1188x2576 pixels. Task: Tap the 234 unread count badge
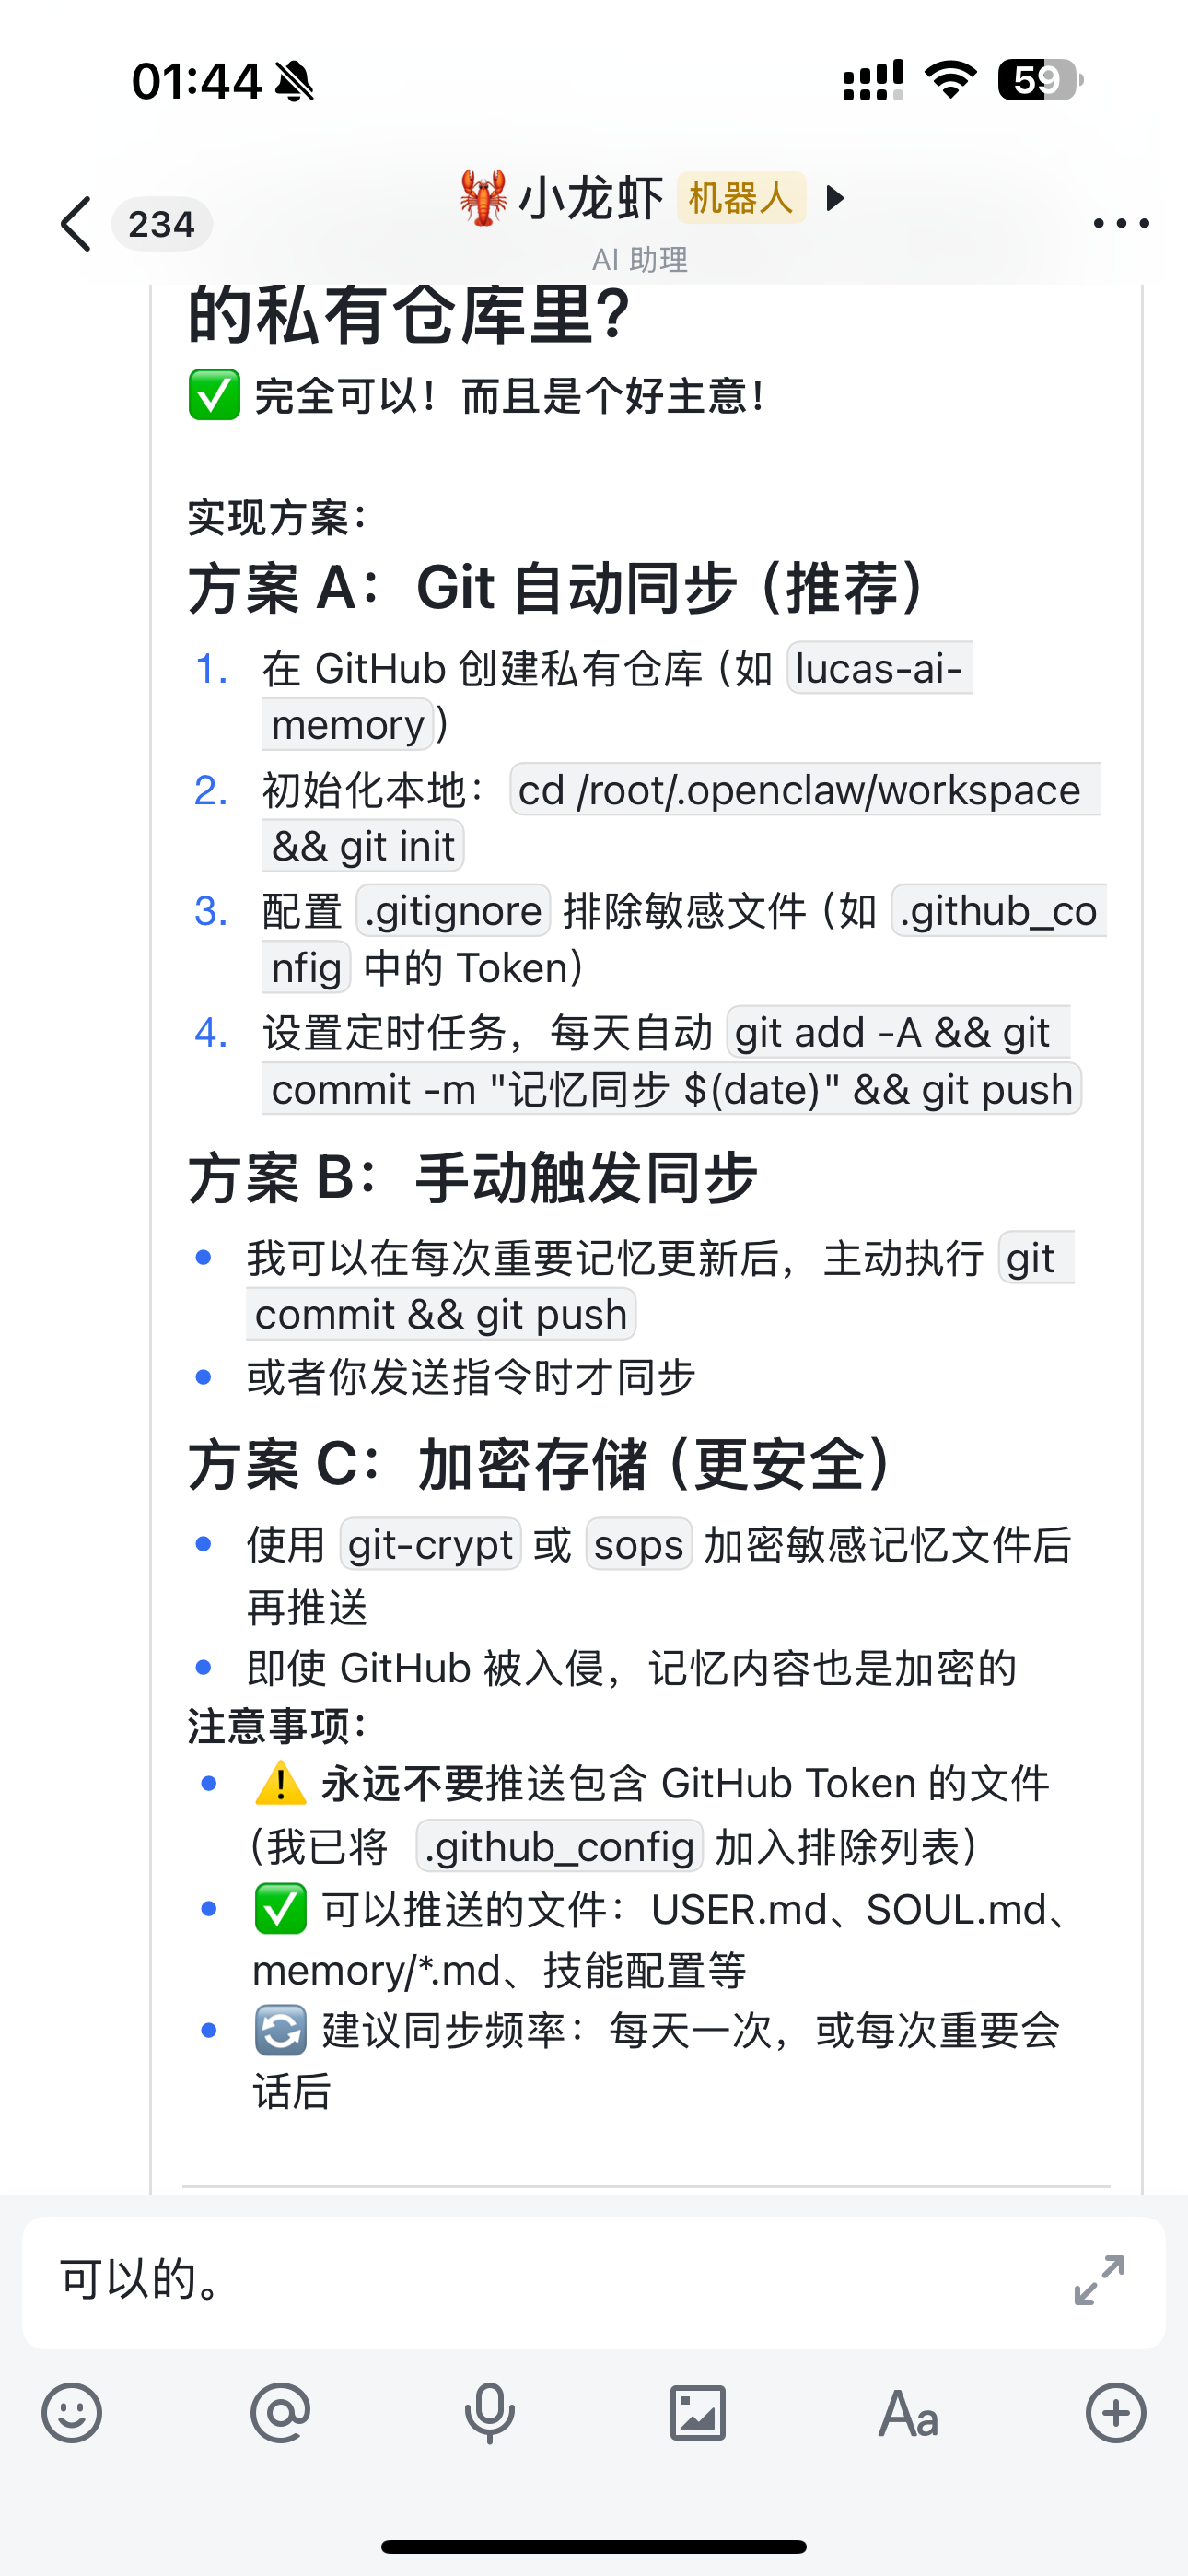click(x=161, y=224)
